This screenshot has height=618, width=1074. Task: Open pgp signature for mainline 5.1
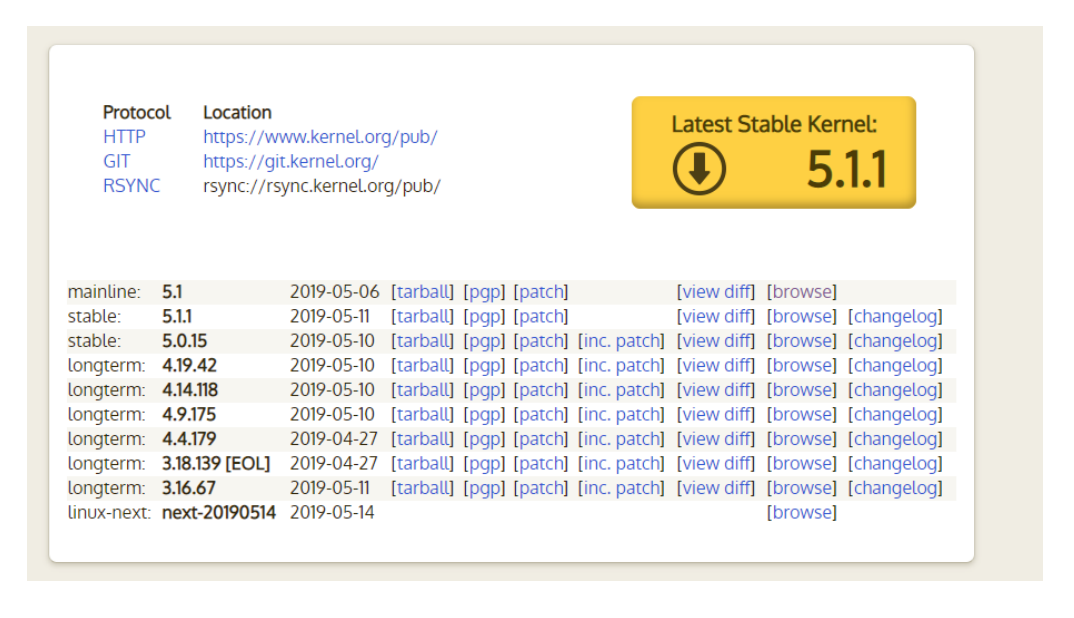point(484,292)
